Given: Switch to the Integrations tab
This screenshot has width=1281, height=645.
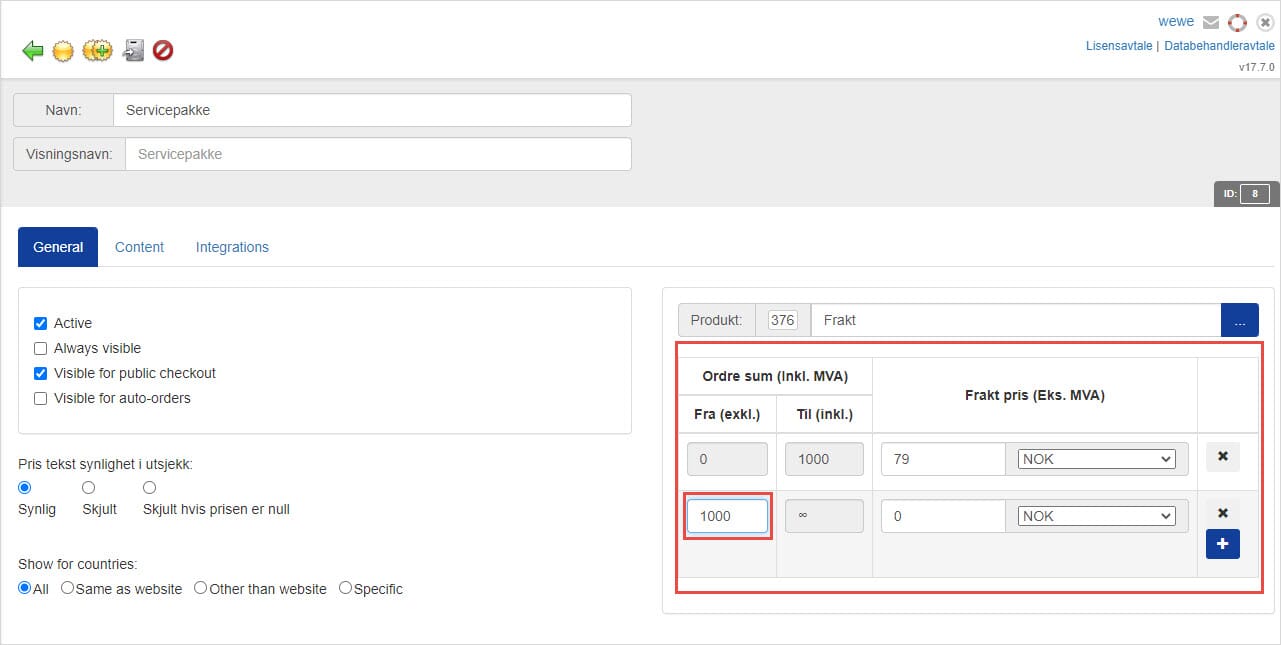Looking at the screenshot, I should (x=232, y=247).
